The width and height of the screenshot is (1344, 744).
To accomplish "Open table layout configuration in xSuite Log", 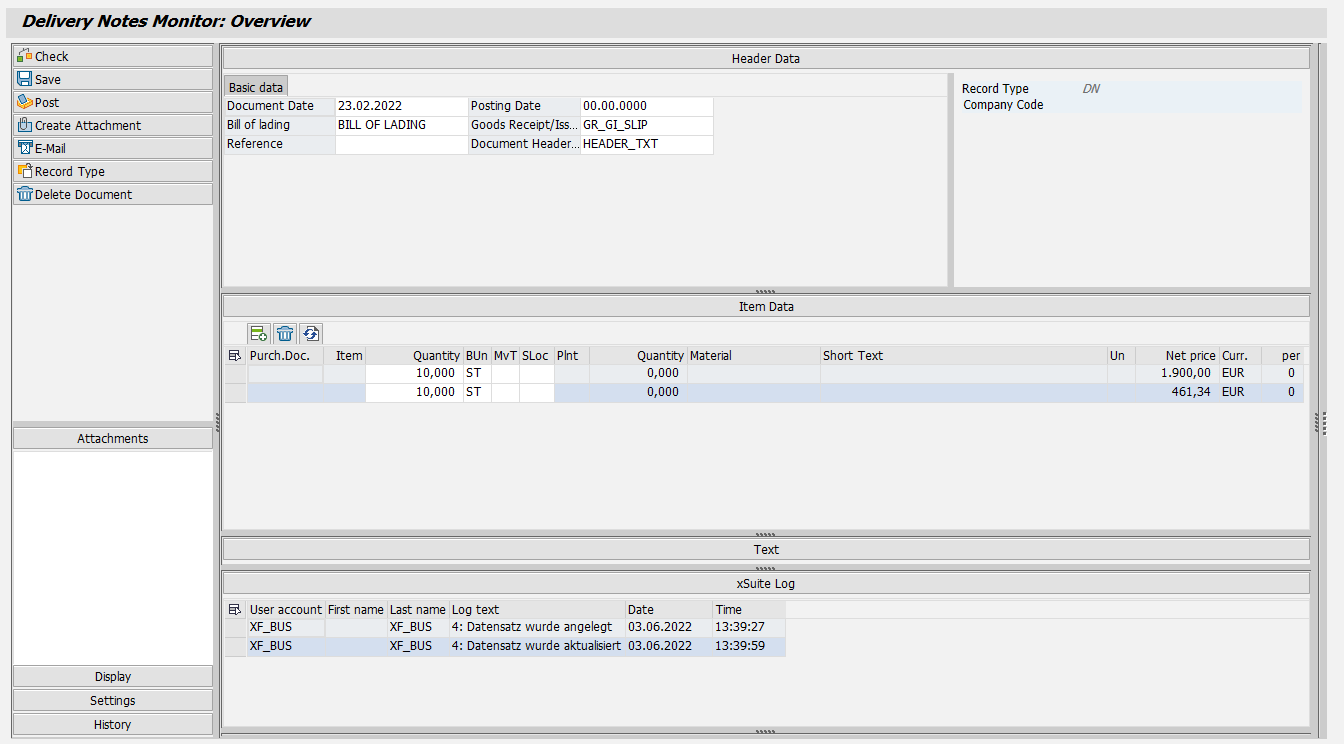I will (235, 609).
